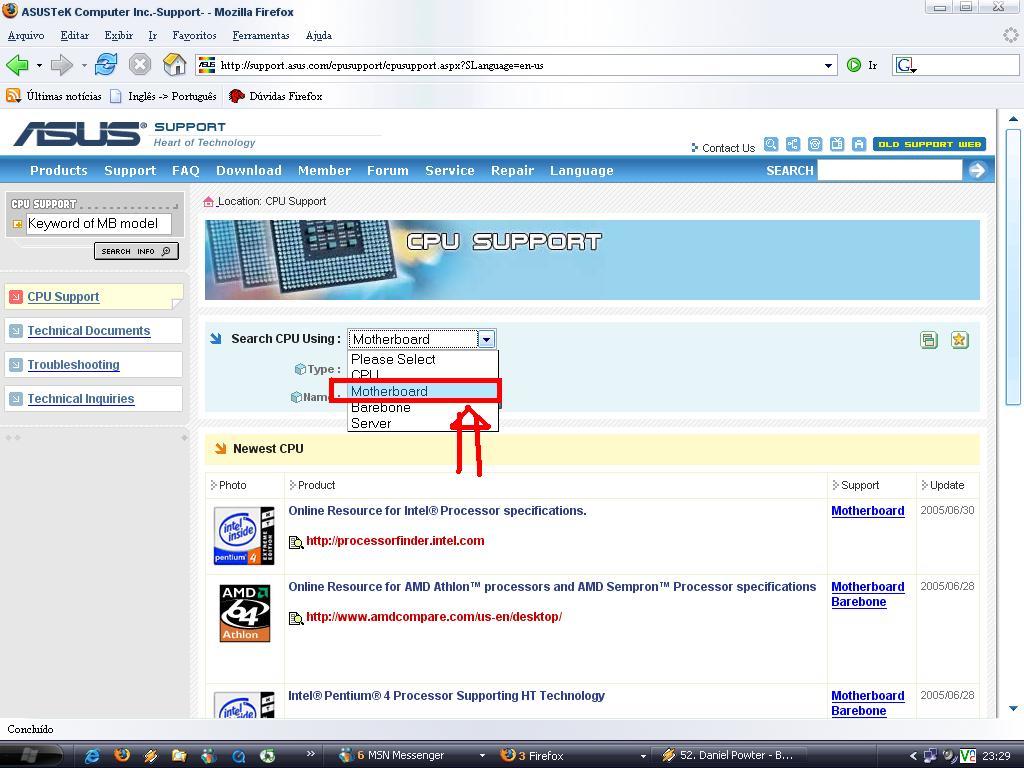Click the Windows Start button

pyautogui.click(x=30, y=756)
